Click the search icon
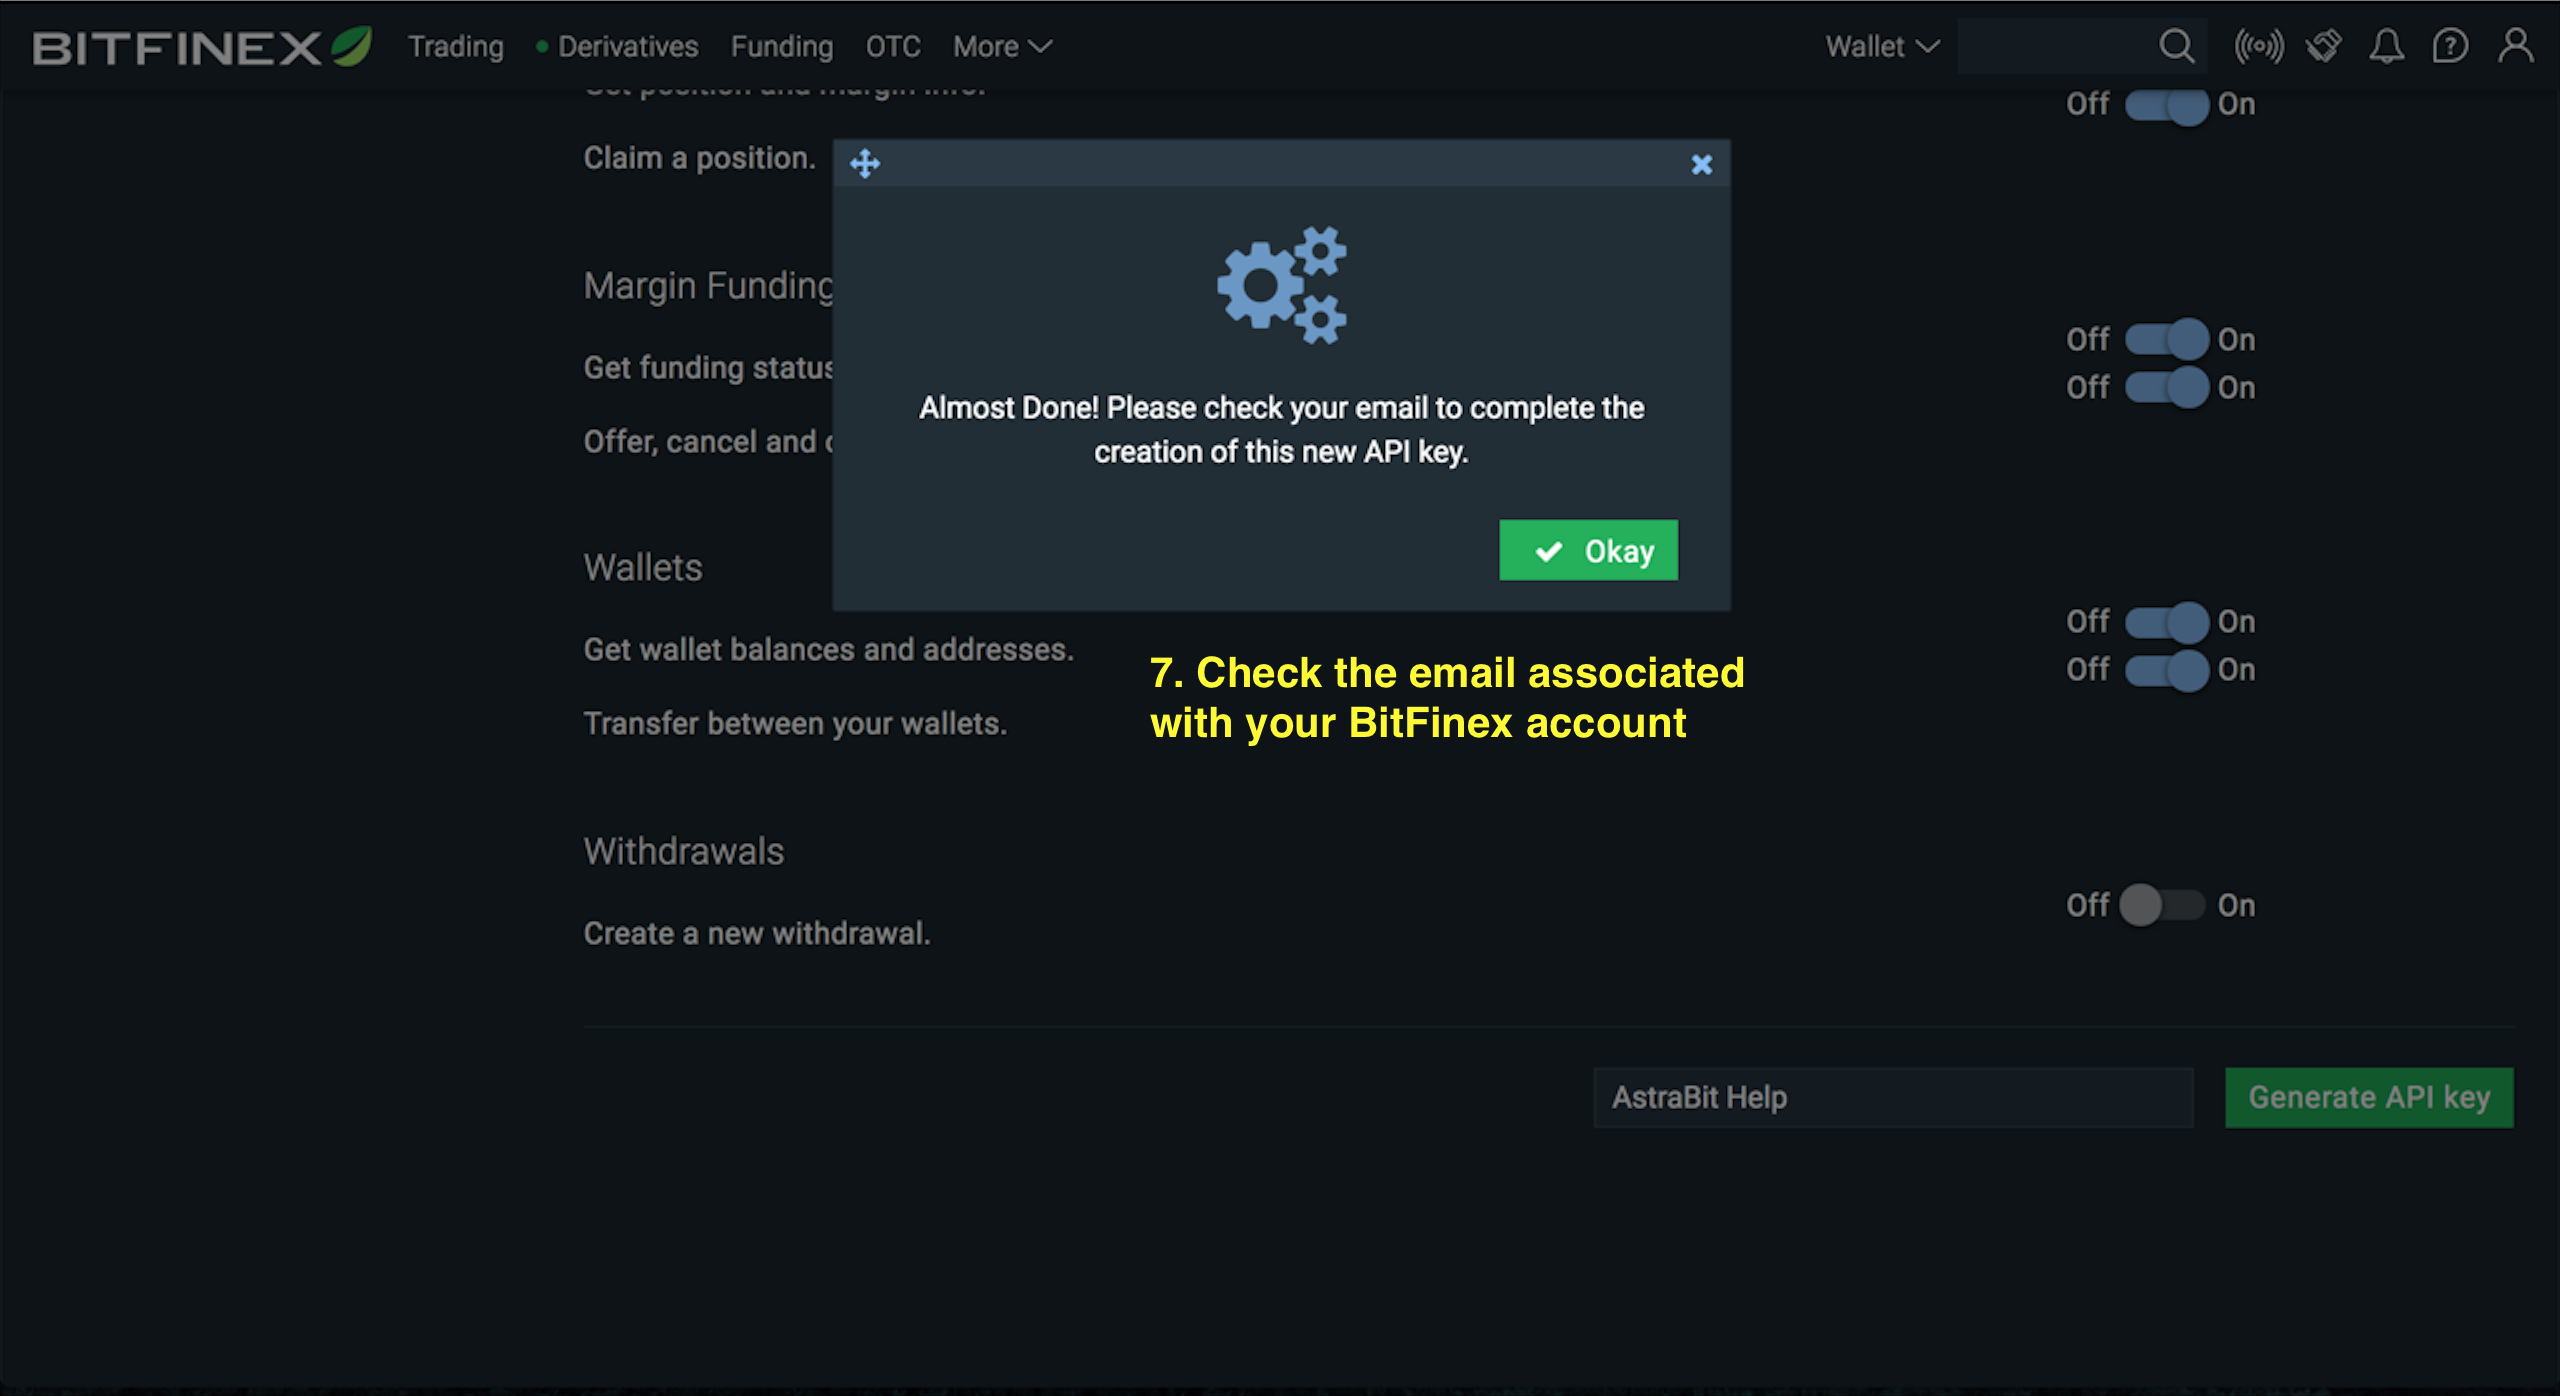The width and height of the screenshot is (2560, 1396). (x=2173, y=46)
